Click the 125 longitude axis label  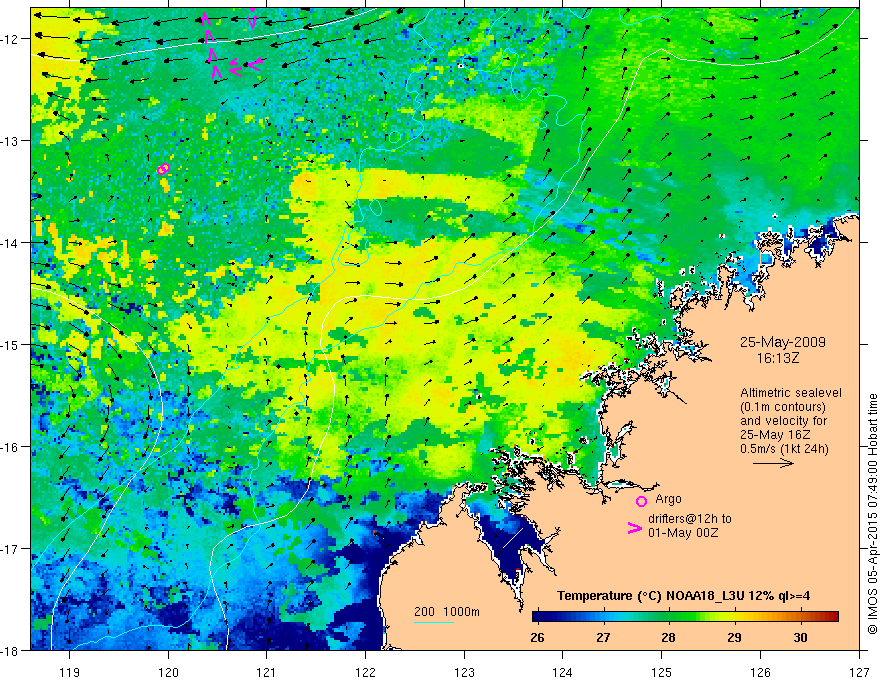point(662,672)
